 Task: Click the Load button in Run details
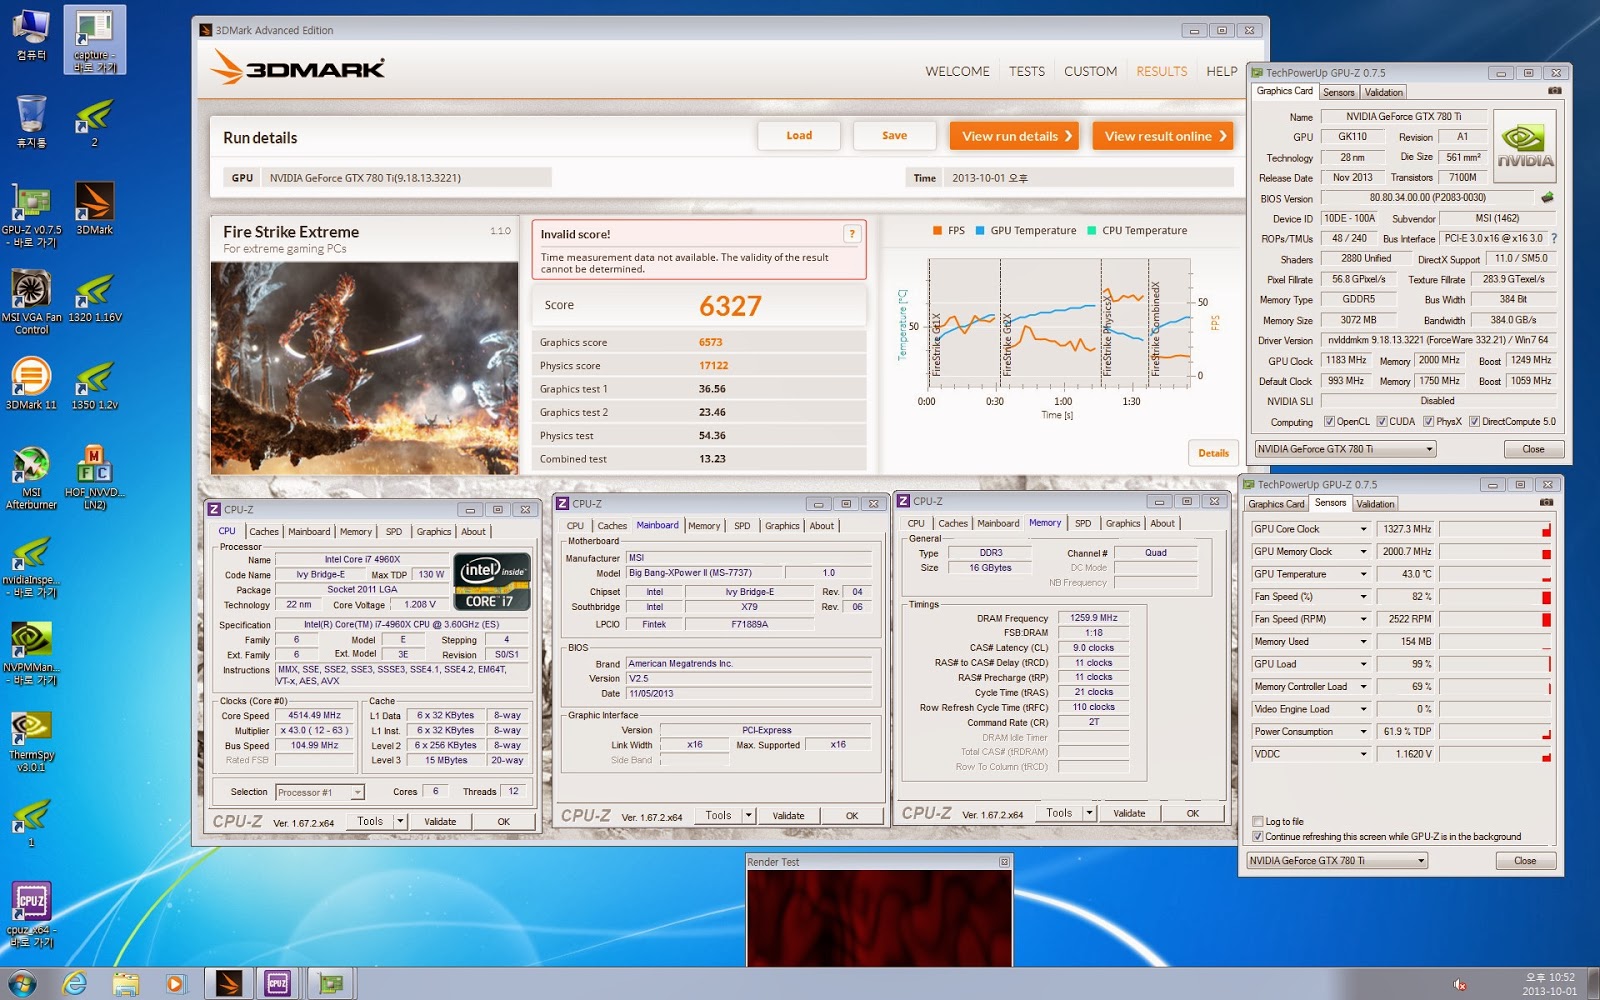click(x=799, y=135)
